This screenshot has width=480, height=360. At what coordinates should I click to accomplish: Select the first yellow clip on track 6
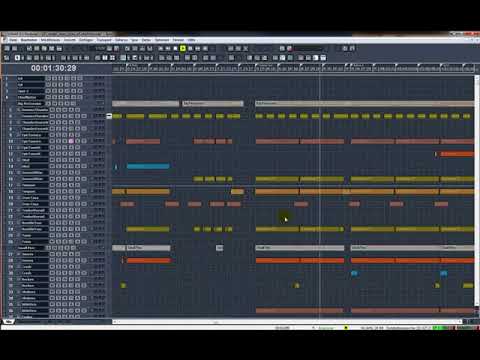click(x=117, y=116)
